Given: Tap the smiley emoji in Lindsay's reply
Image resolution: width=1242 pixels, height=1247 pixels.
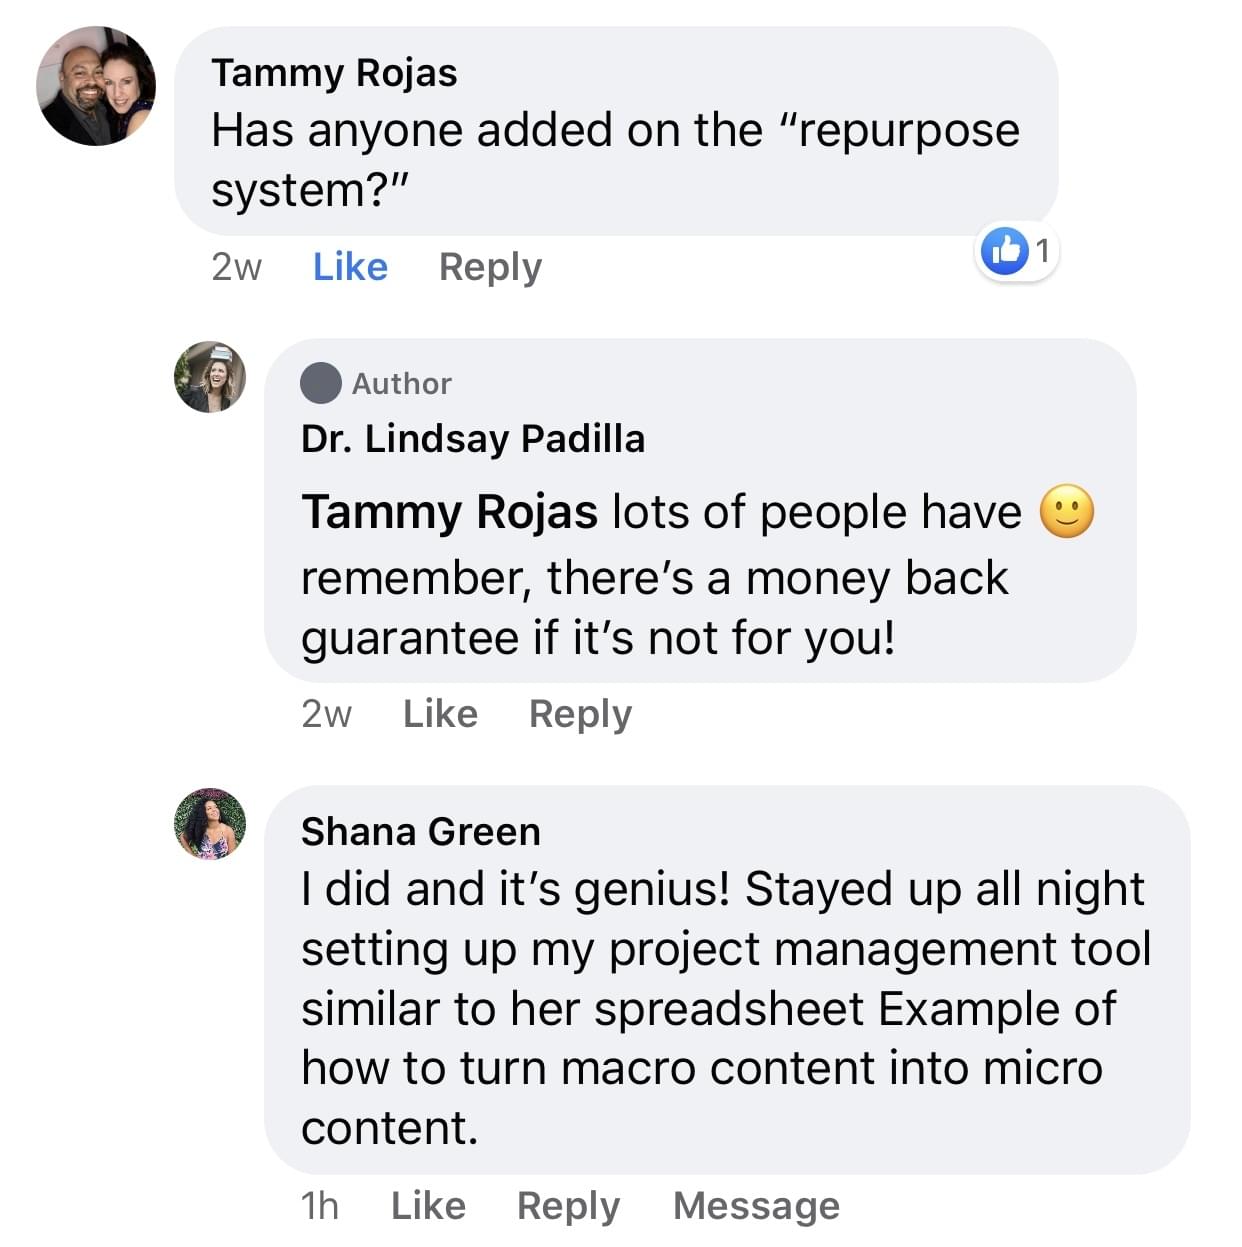Looking at the screenshot, I should 1067,512.
